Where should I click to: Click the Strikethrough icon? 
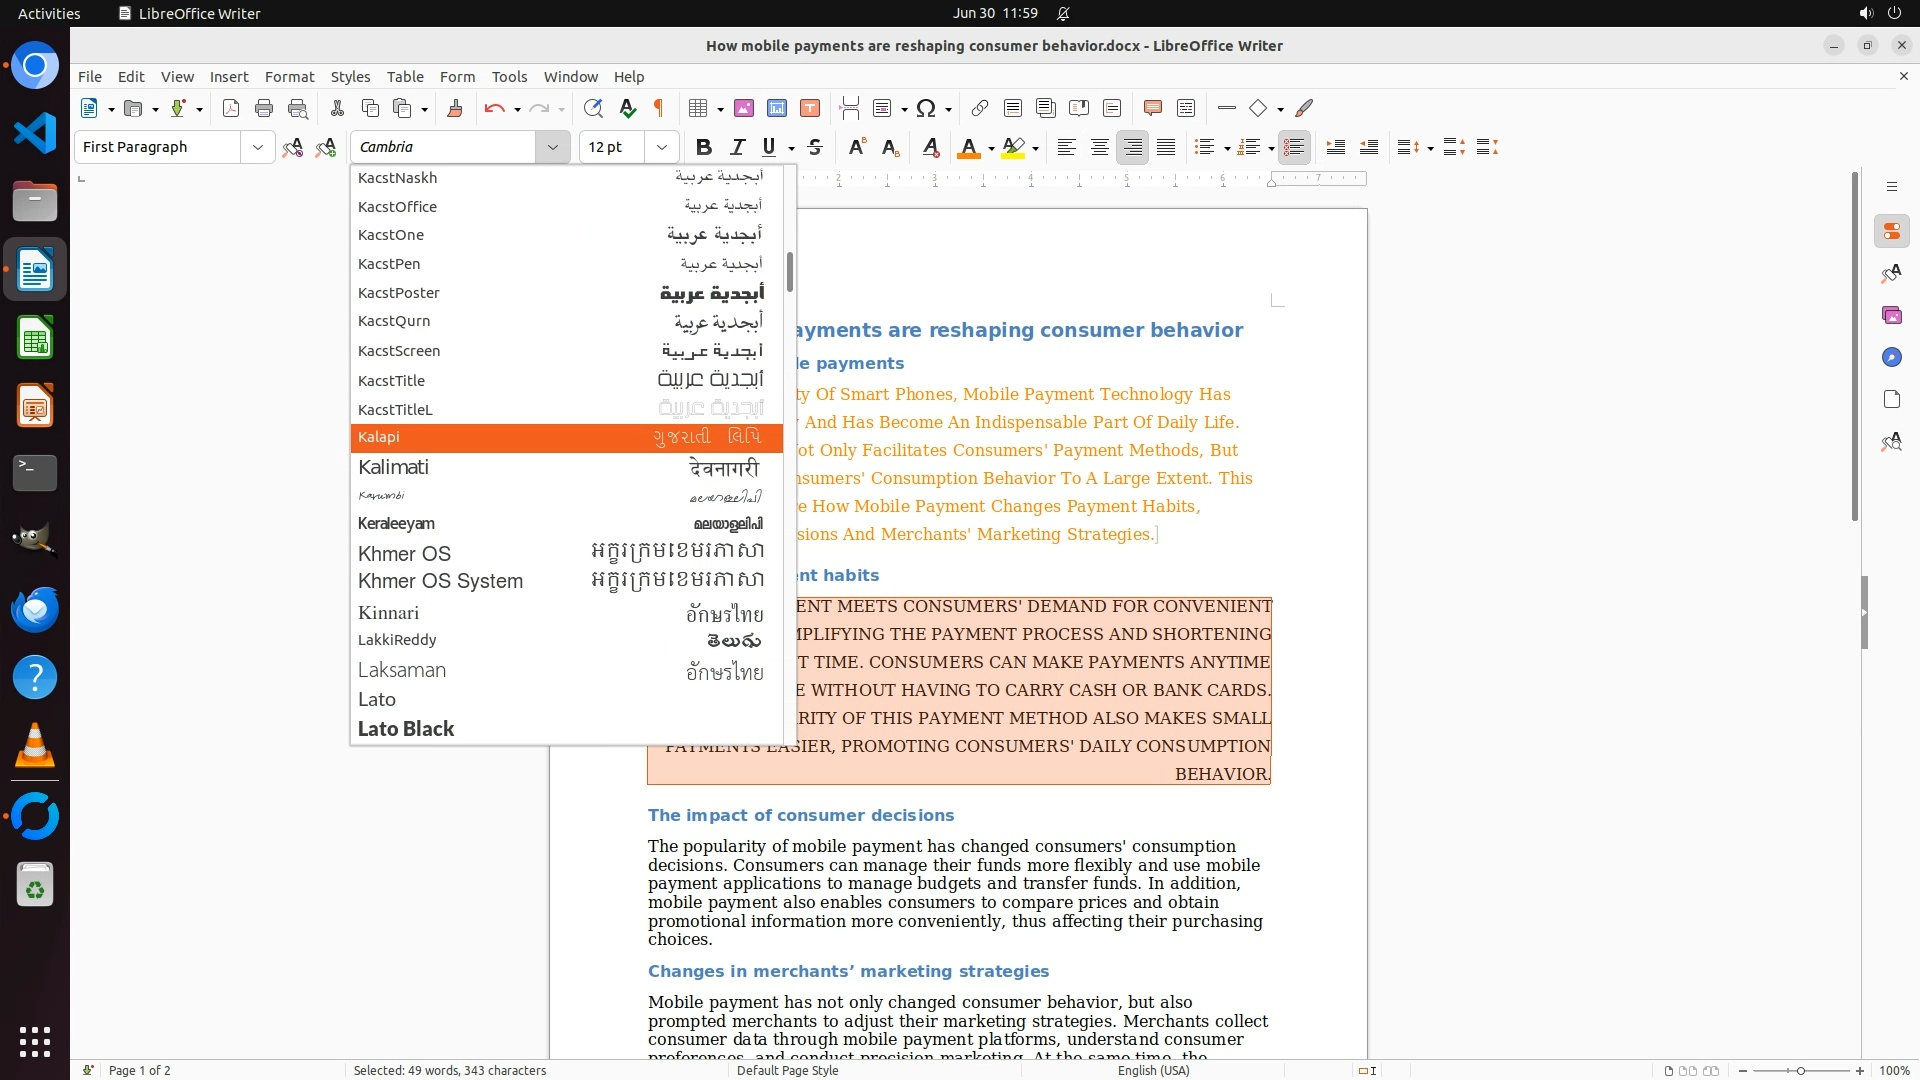[815, 147]
